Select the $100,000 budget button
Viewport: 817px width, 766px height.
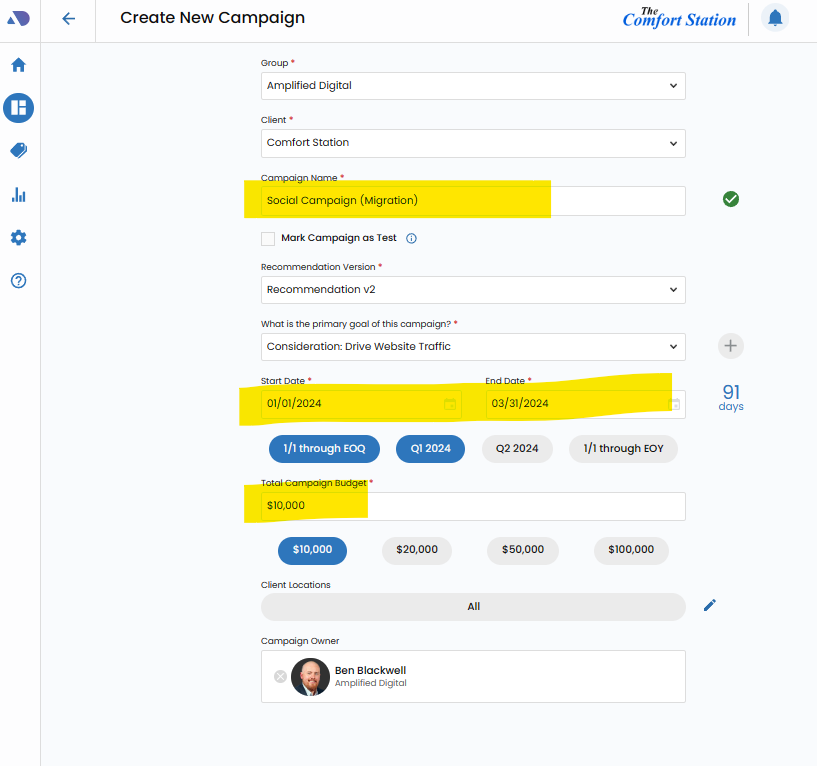point(631,550)
